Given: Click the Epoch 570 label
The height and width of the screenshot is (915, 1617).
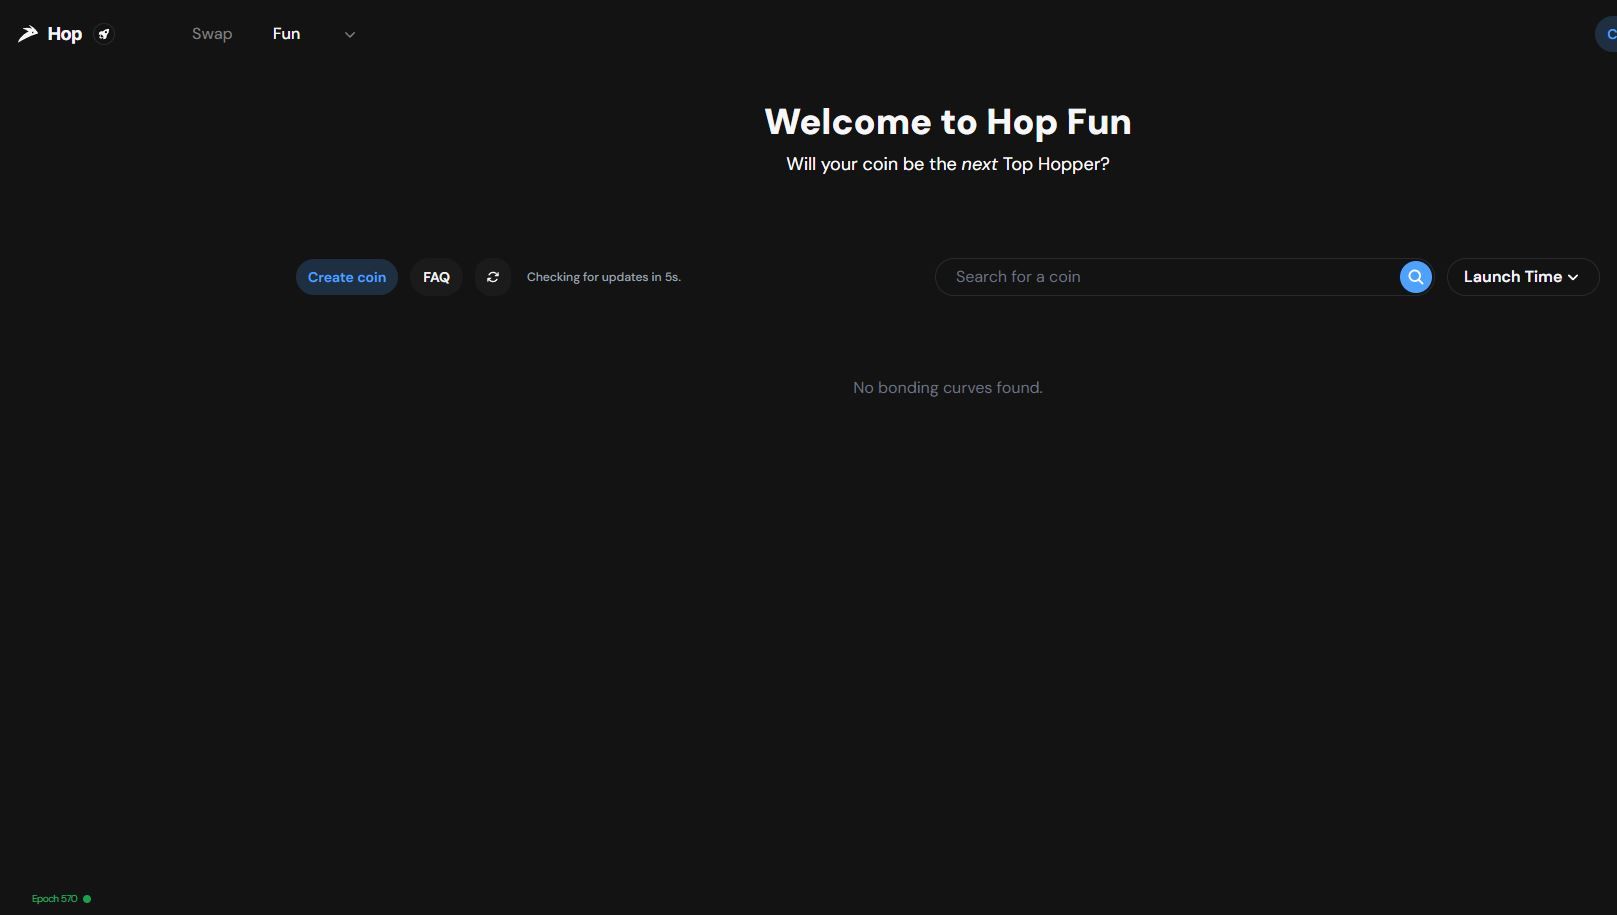Looking at the screenshot, I should (54, 899).
